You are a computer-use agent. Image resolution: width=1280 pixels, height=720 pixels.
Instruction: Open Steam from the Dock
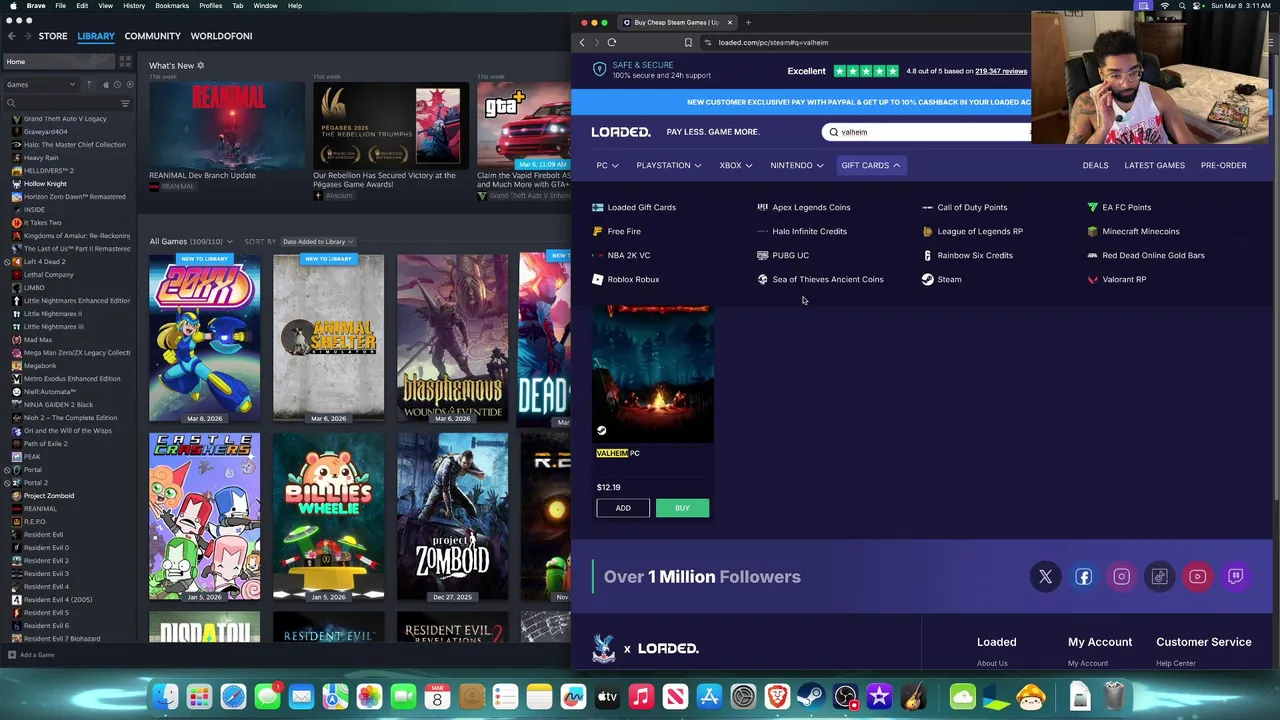(811, 696)
